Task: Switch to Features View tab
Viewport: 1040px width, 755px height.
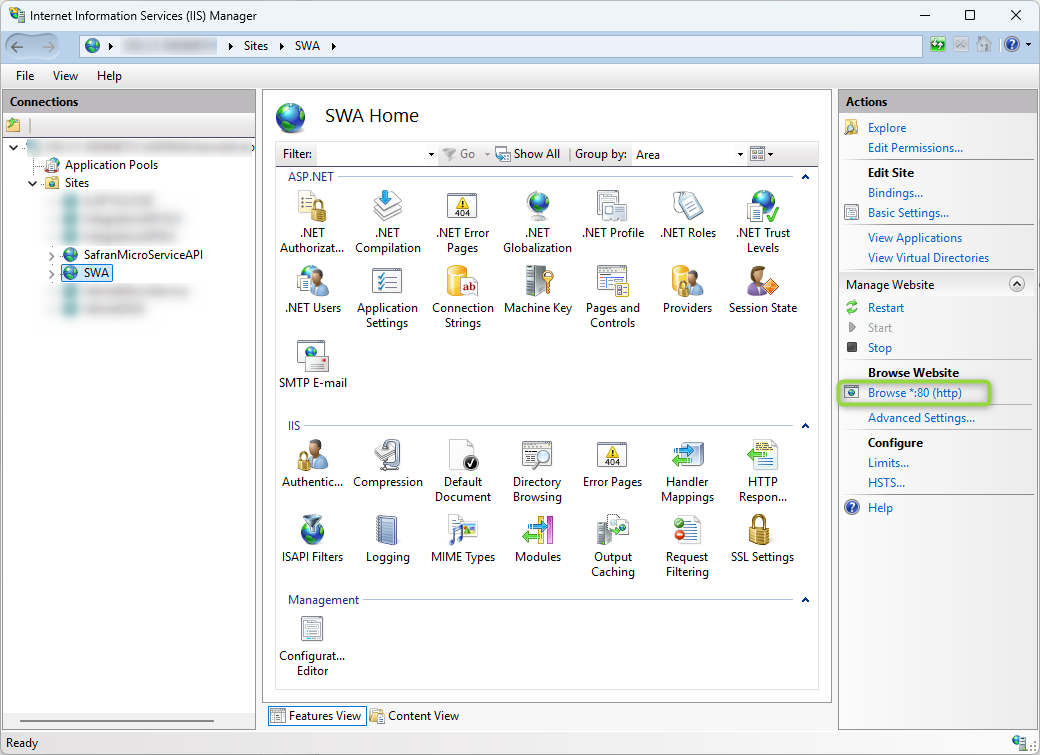Action: point(317,716)
